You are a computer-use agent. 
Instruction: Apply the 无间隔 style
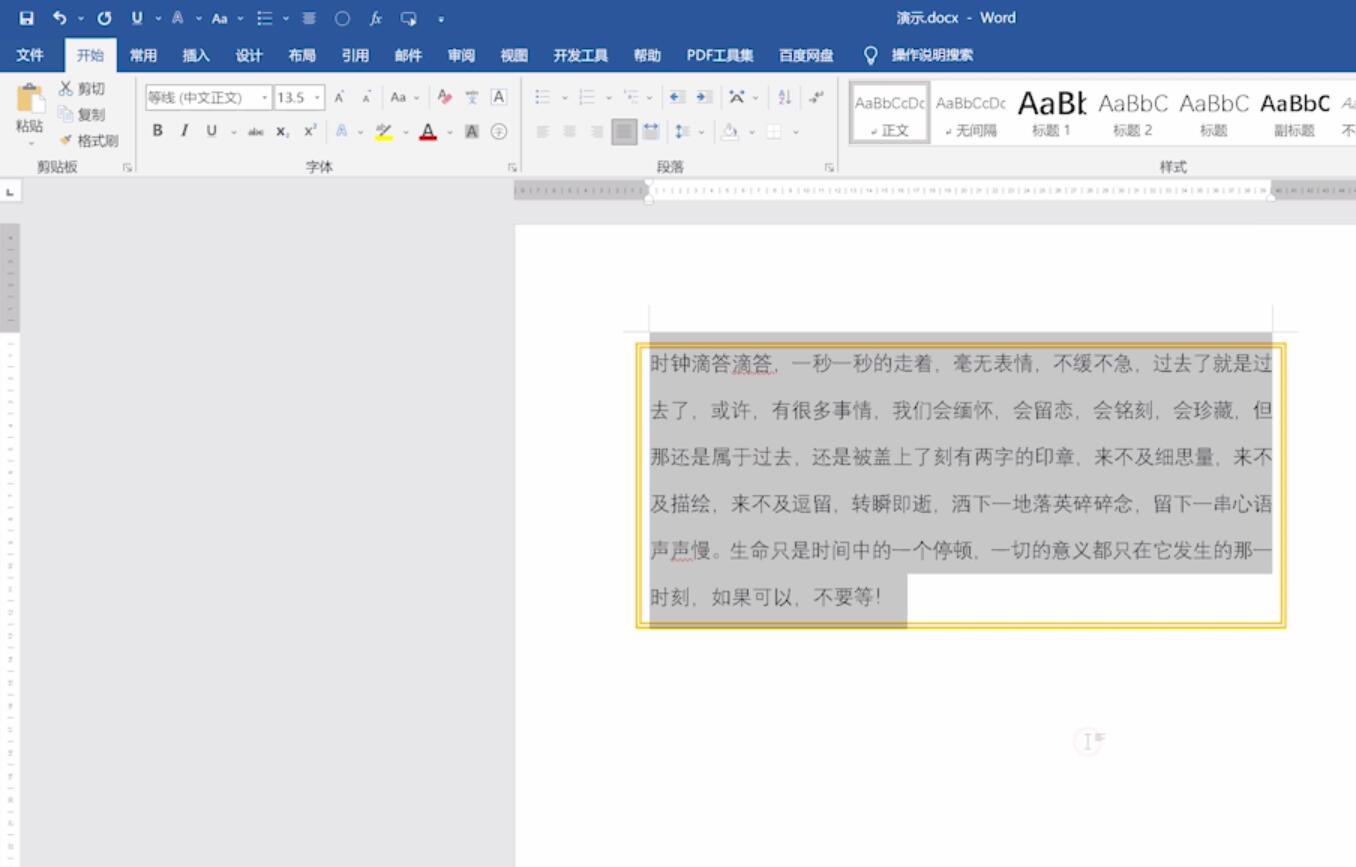(971, 113)
